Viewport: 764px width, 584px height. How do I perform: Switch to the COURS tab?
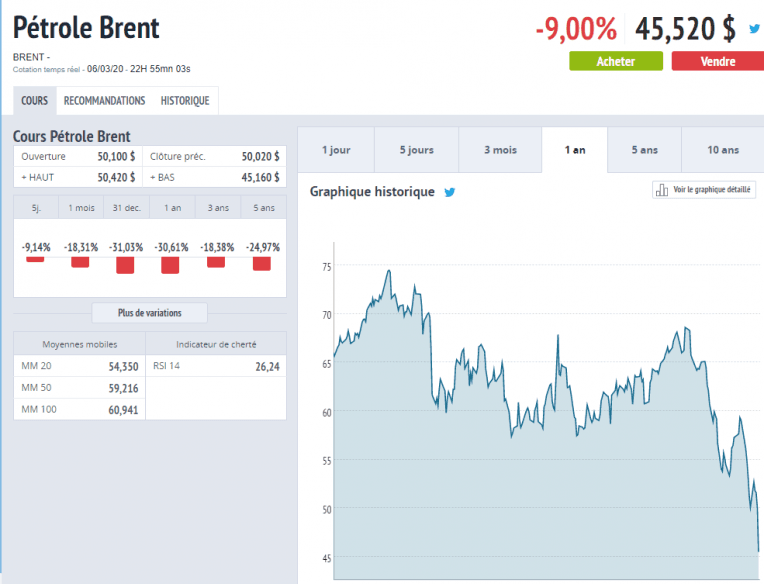[x=34, y=101]
